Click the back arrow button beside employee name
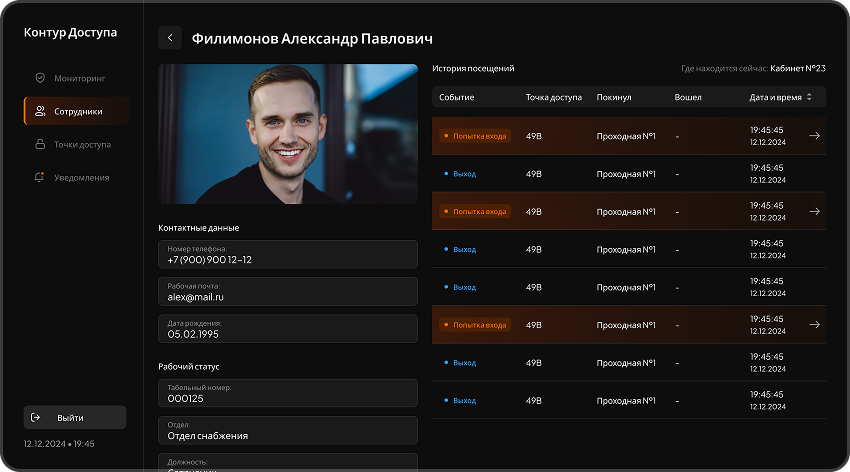This screenshot has width=850, height=472. coord(170,38)
